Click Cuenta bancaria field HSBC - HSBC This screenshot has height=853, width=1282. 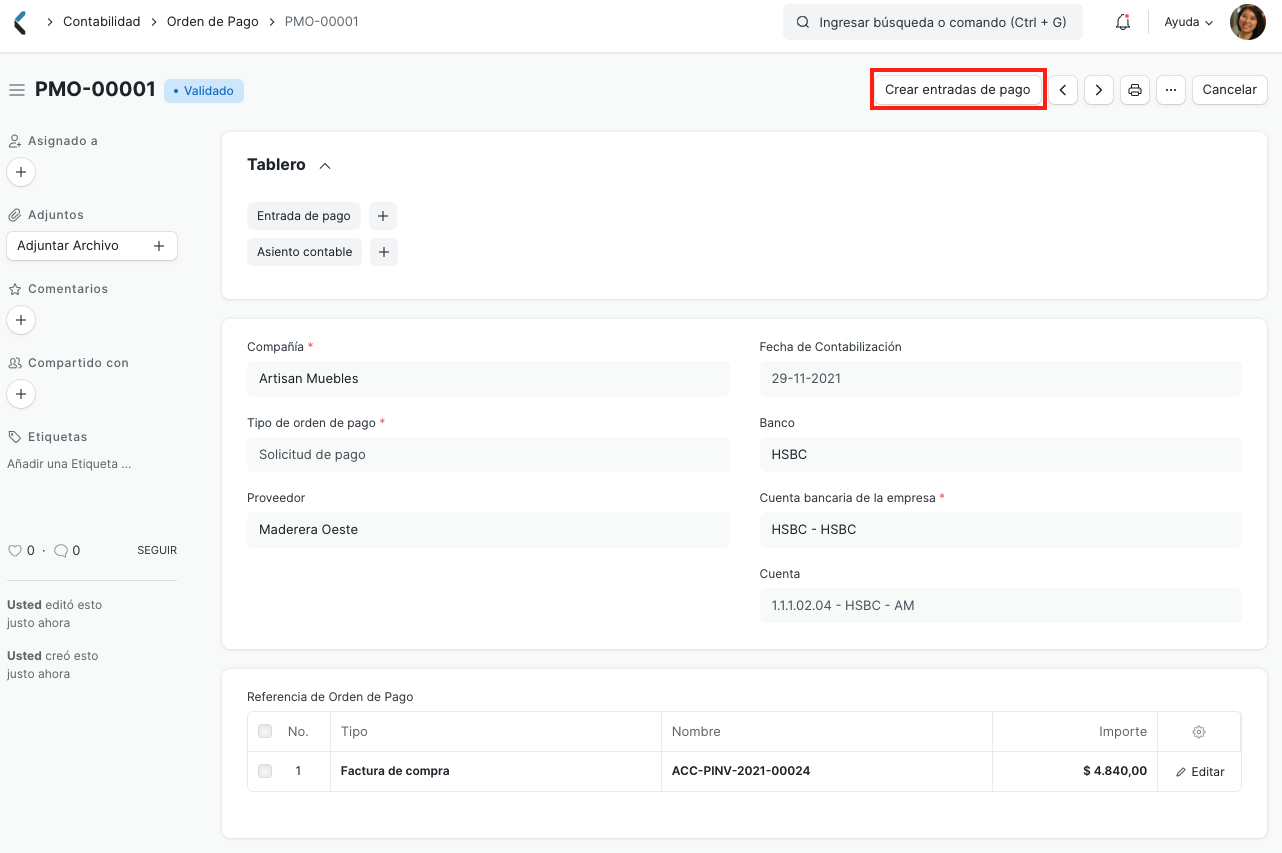click(1000, 530)
